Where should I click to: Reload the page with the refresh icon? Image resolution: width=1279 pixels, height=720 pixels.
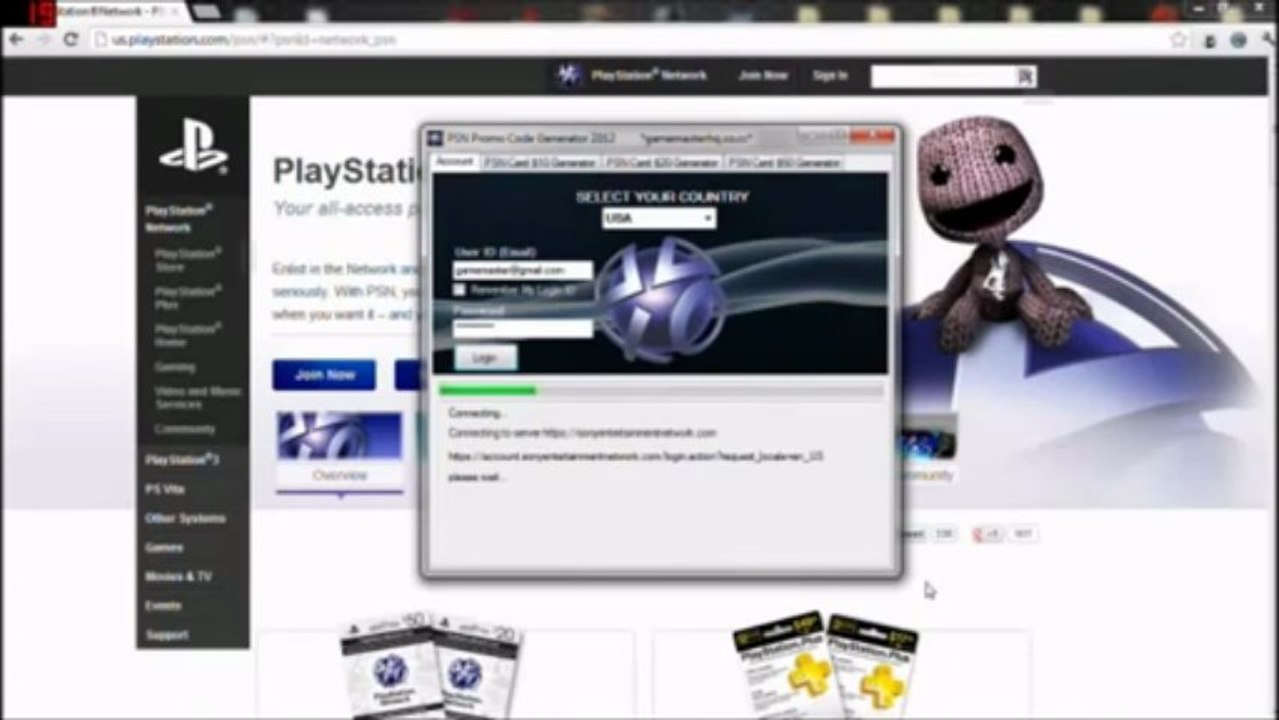tap(70, 40)
